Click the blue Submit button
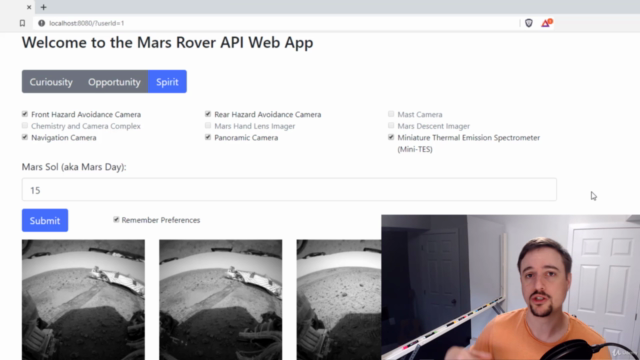Image resolution: width=640 pixels, height=360 pixels. click(45, 220)
